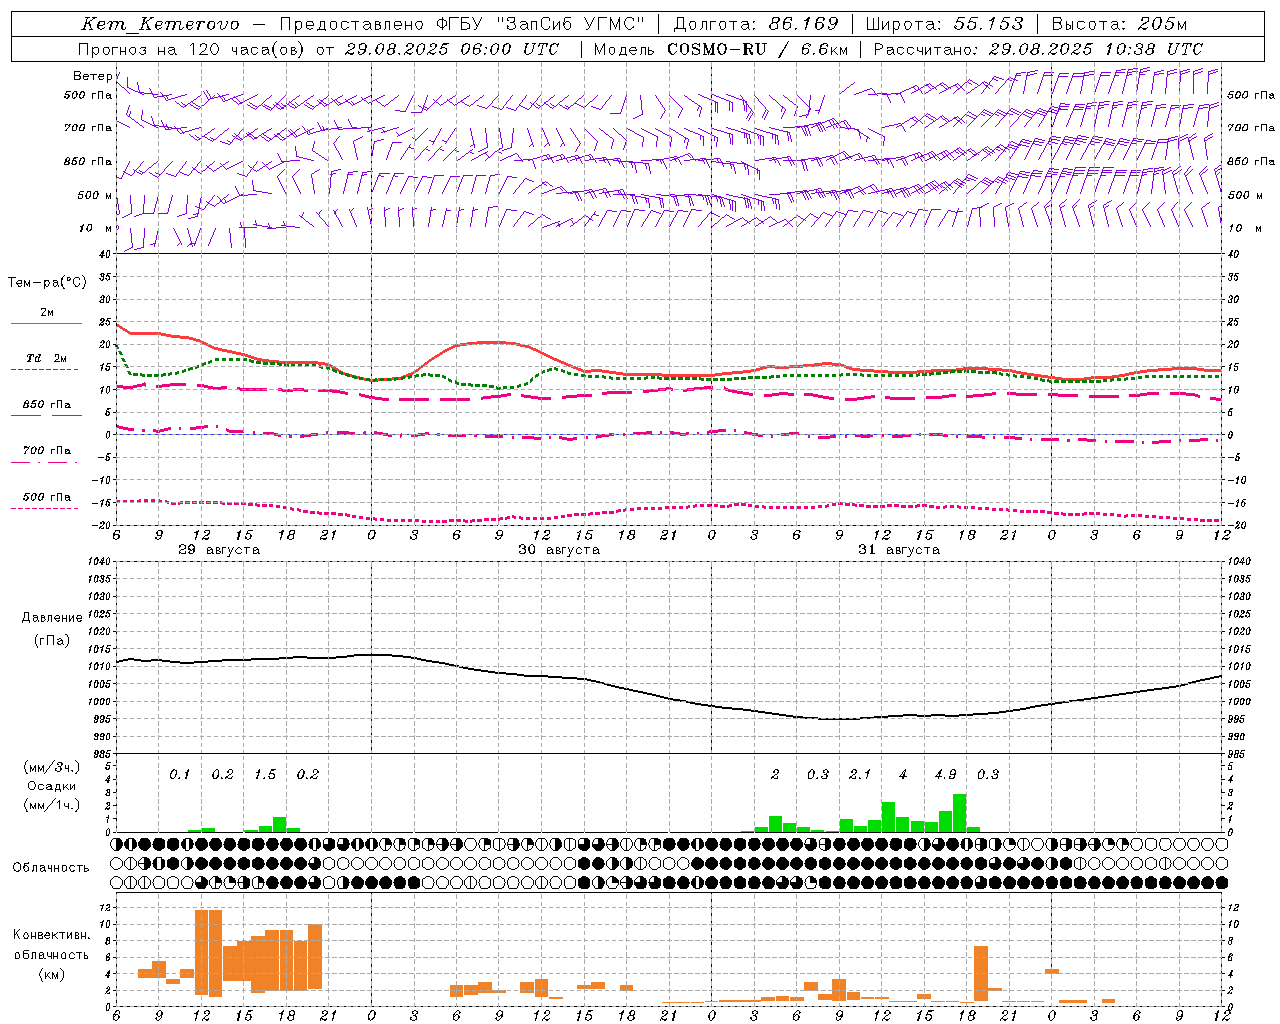Click the '1.5' precipitation total value
The image size is (1280, 1024).
point(265,775)
